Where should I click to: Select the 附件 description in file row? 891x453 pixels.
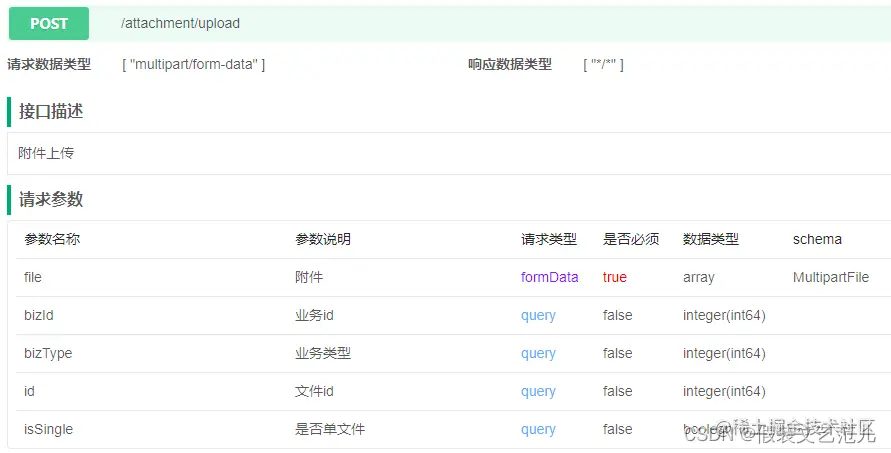point(309,277)
